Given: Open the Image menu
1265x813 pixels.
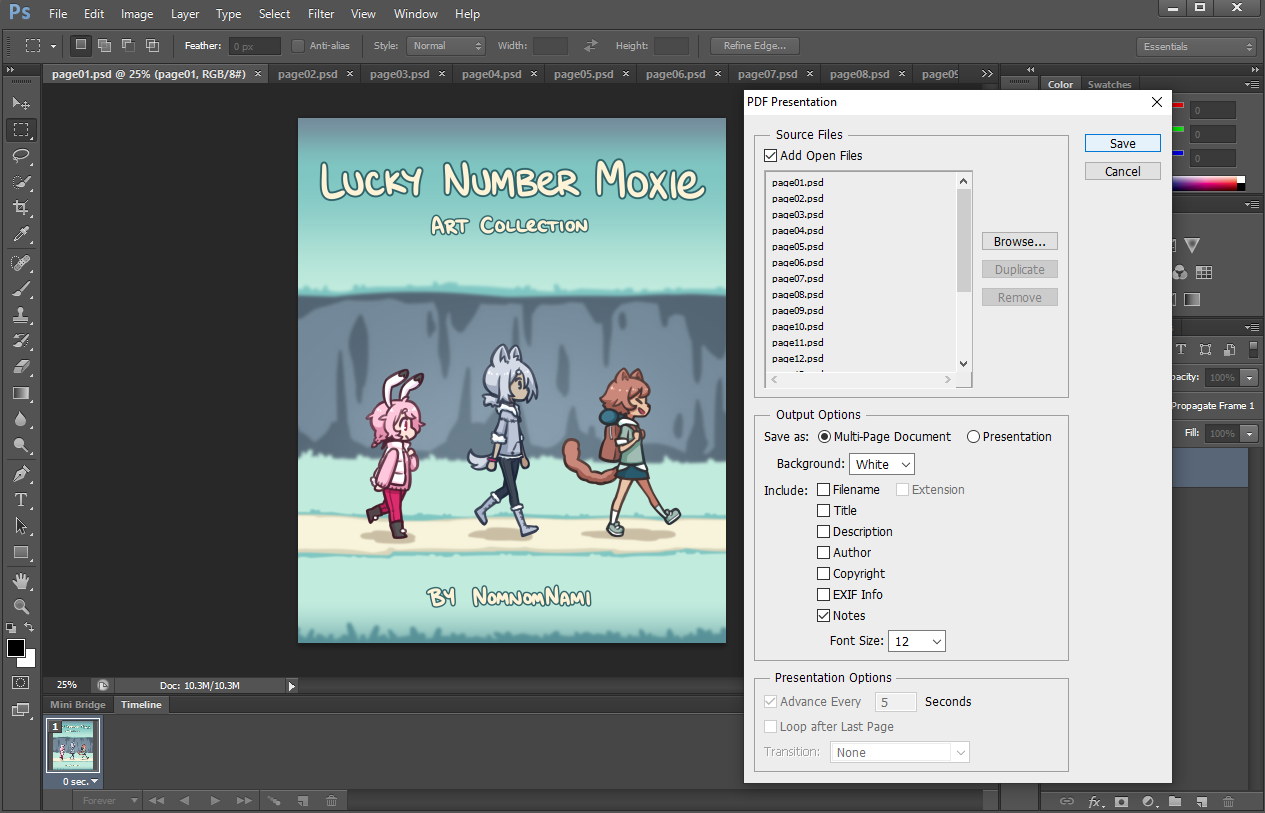Looking at the screenshot, I should coord(137,14).
